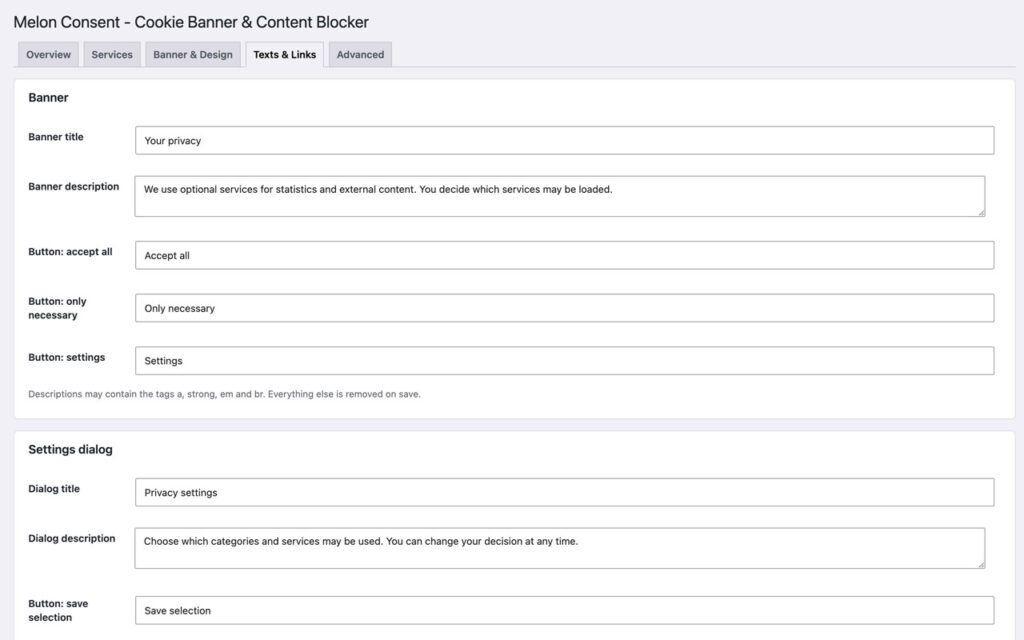Edit the Banner description textarea
This screenshot has height=640, width=1024.
tap(560, 196)
